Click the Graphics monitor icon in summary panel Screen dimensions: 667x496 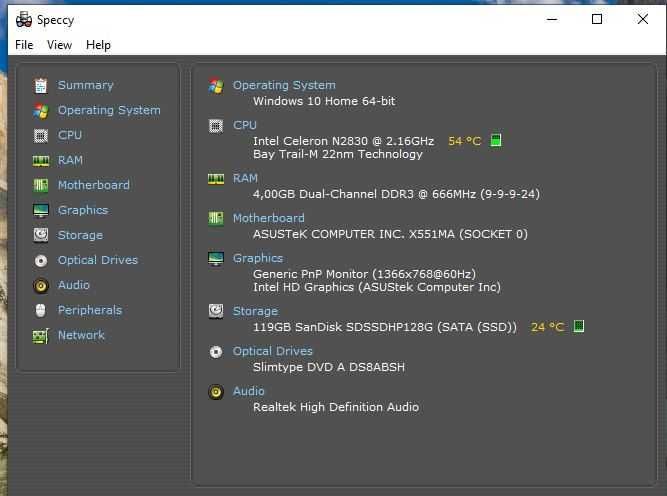click(216, 258)
